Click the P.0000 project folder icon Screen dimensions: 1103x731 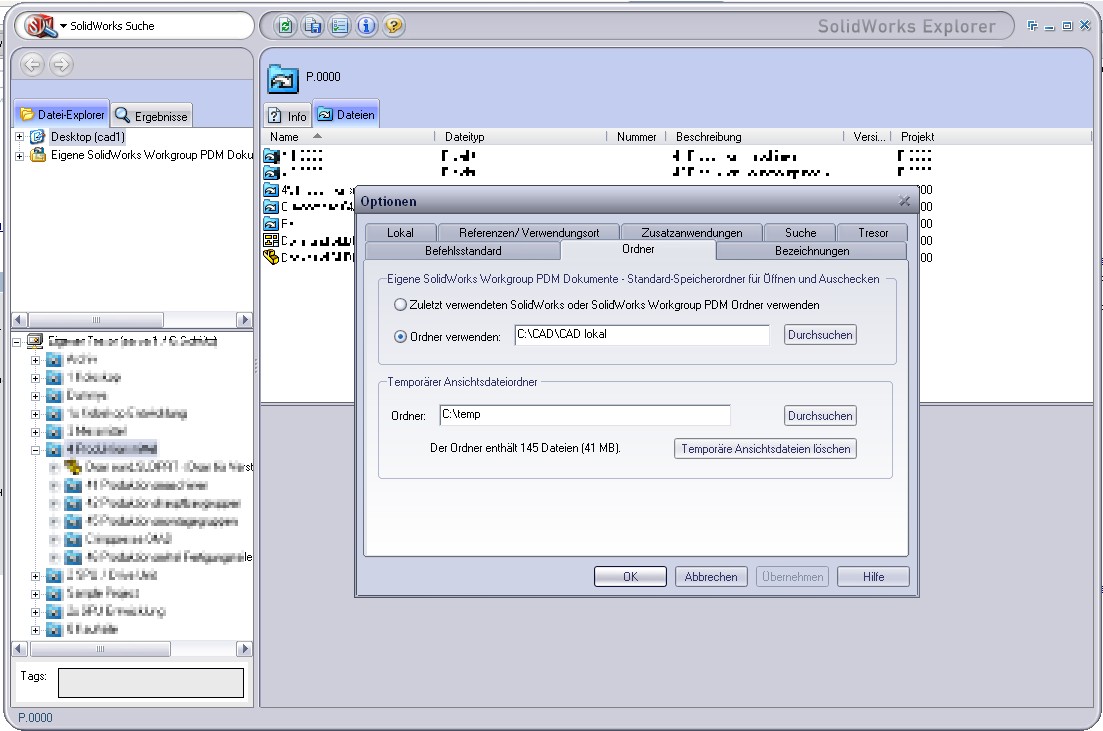283,79
